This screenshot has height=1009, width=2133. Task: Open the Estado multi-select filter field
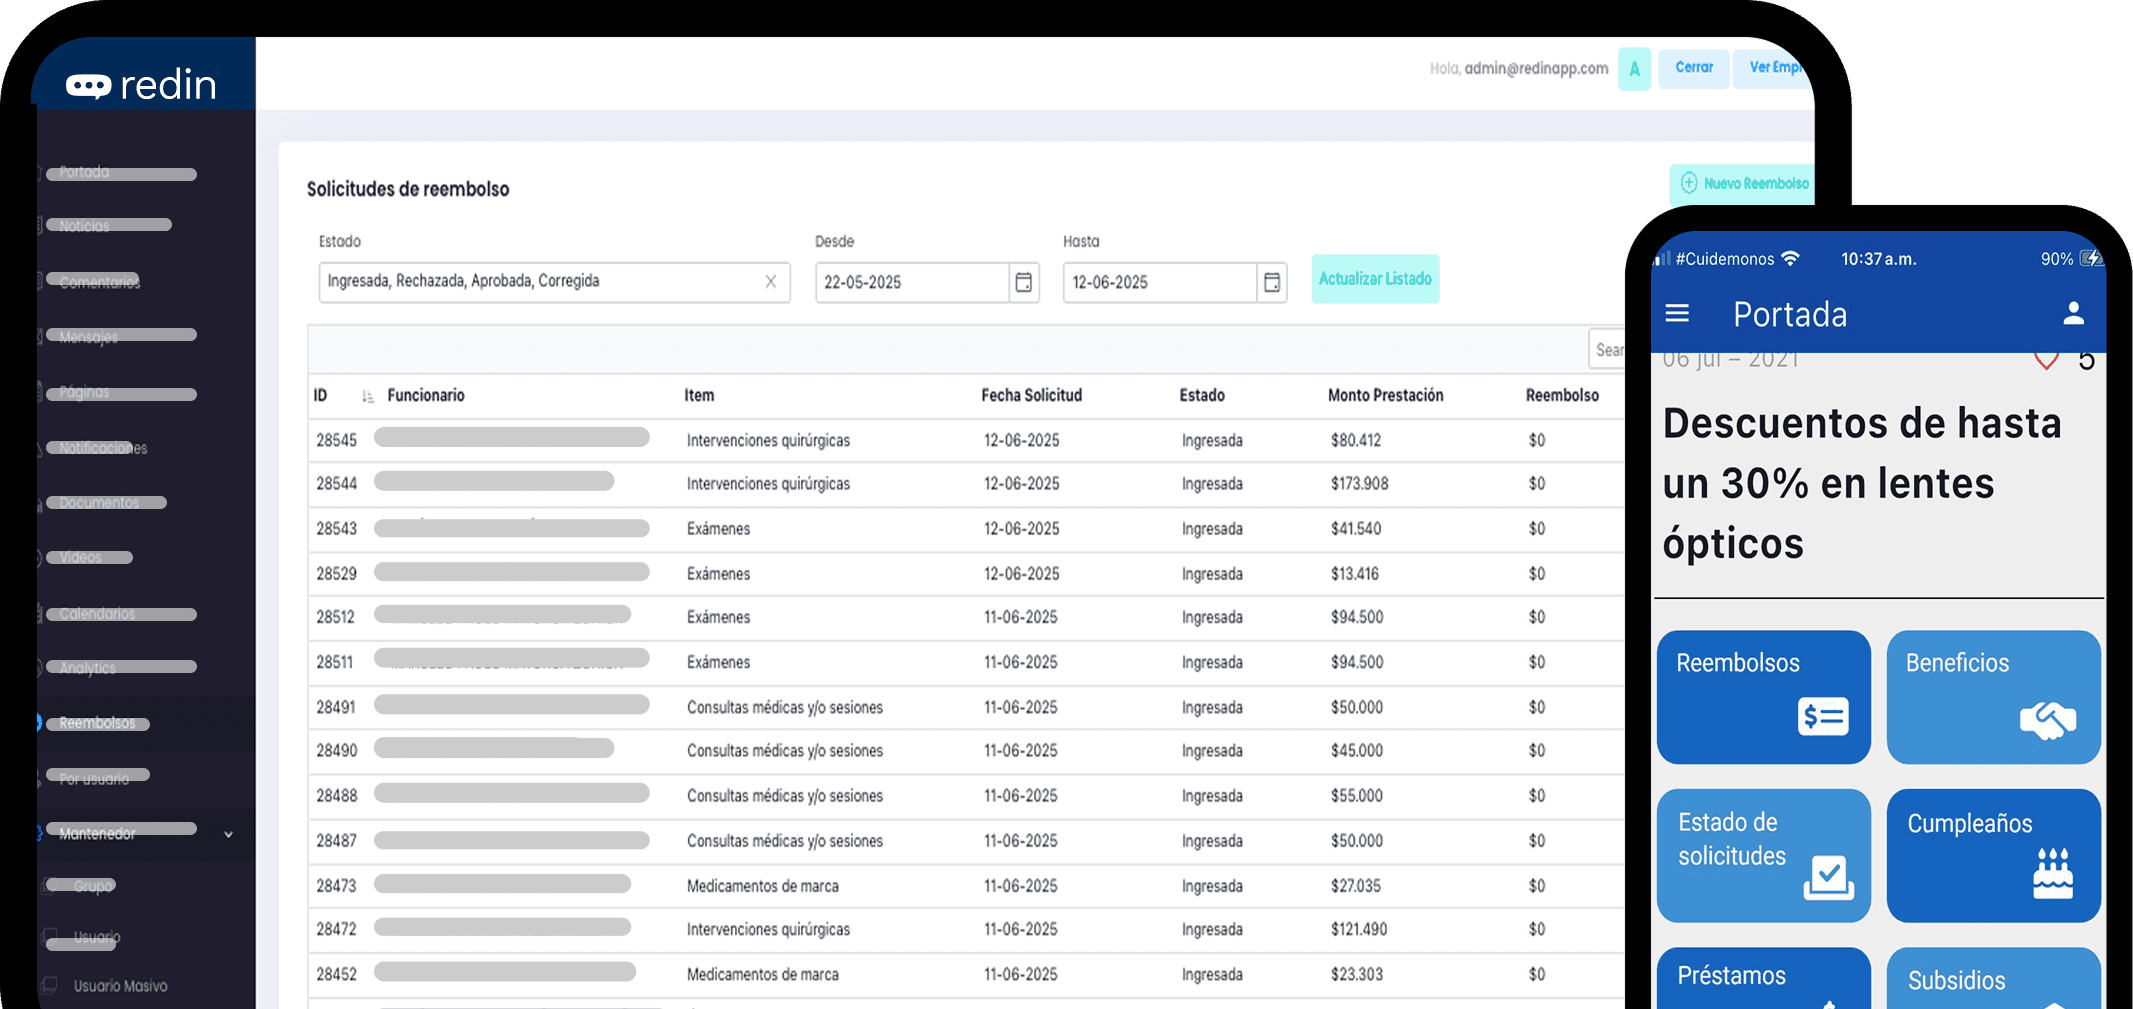(x=554, y=282)
